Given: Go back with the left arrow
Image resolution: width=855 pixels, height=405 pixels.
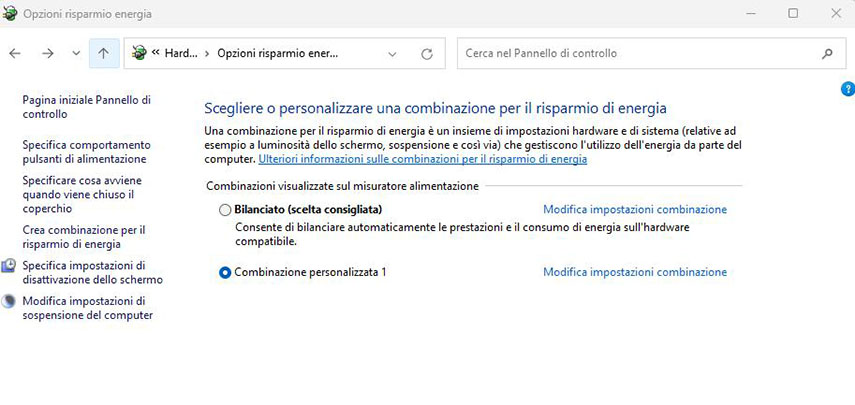Looking at the screenshot, I should pos(15,53).
